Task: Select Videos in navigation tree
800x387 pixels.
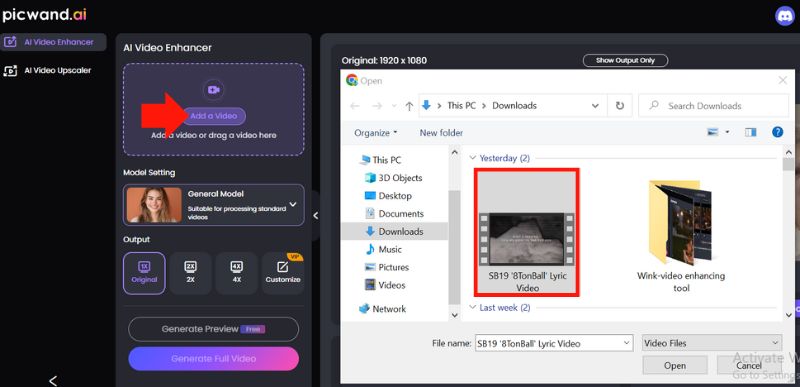Action: (x=385, y=285)
